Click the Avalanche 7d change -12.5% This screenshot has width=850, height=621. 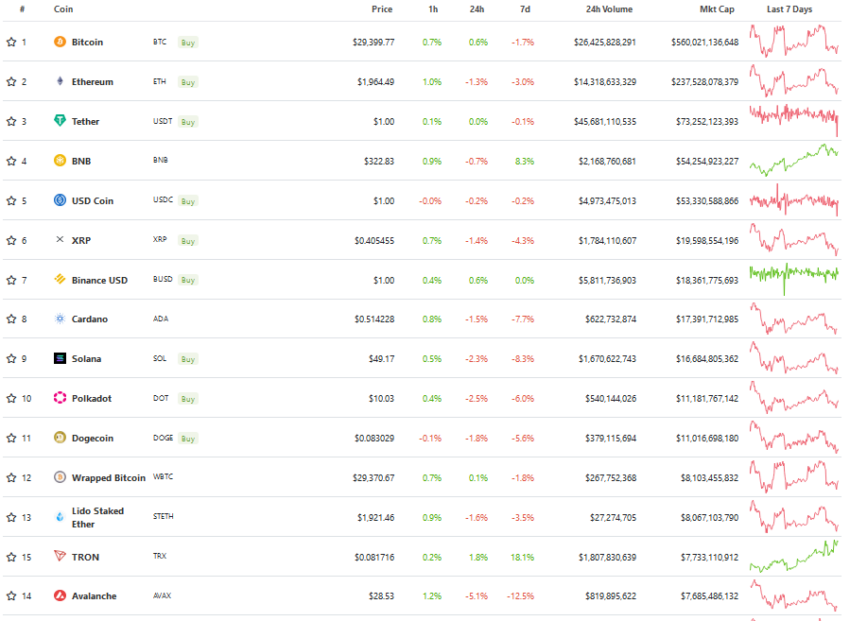click(x=520, y=596)
